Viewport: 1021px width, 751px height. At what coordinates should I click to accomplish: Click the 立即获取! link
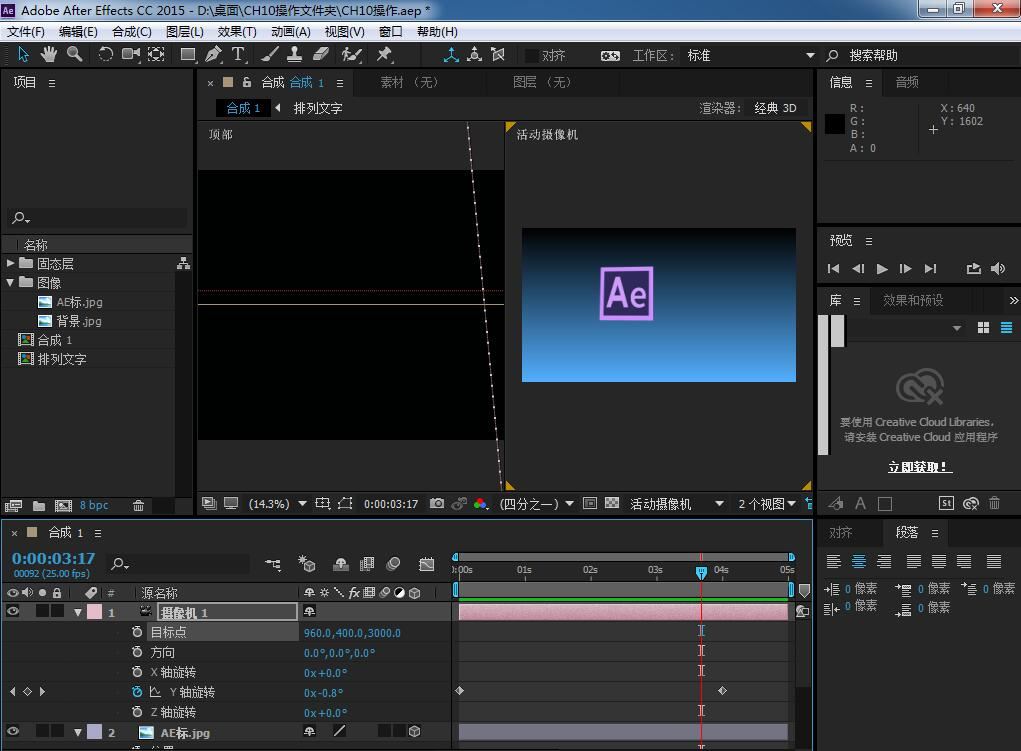(x=919, y=467)
